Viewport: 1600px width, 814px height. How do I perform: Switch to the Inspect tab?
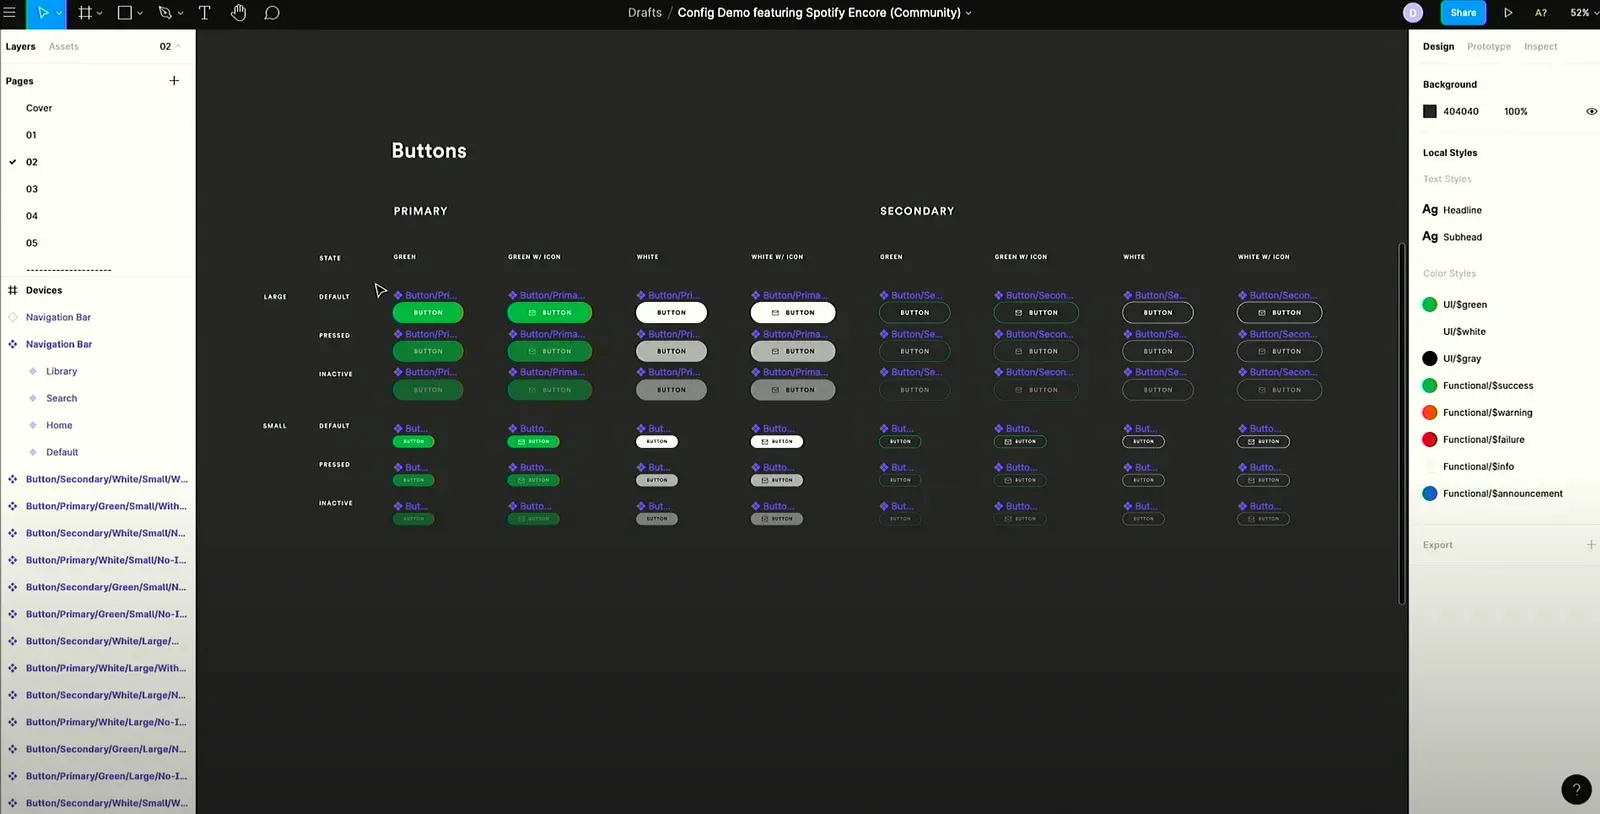click(1540, 47)
